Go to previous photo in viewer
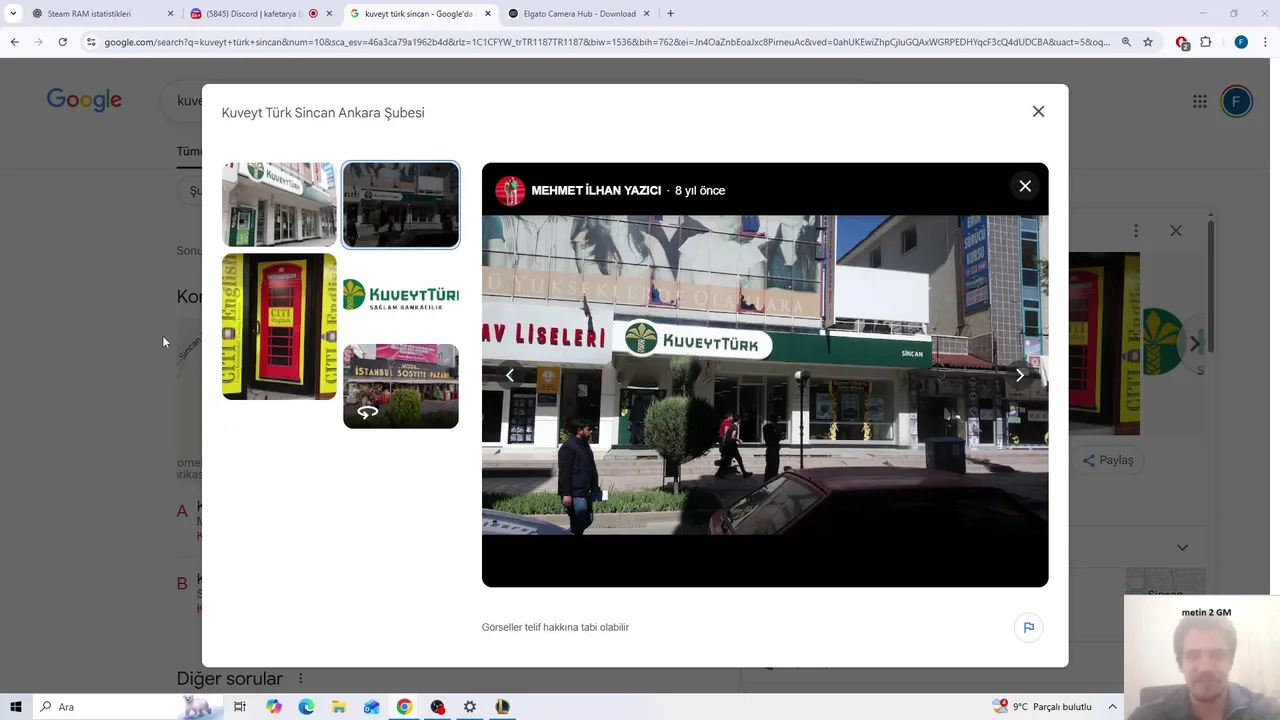Viewport: 1280px width, 720px height. (x=510, y=375)
